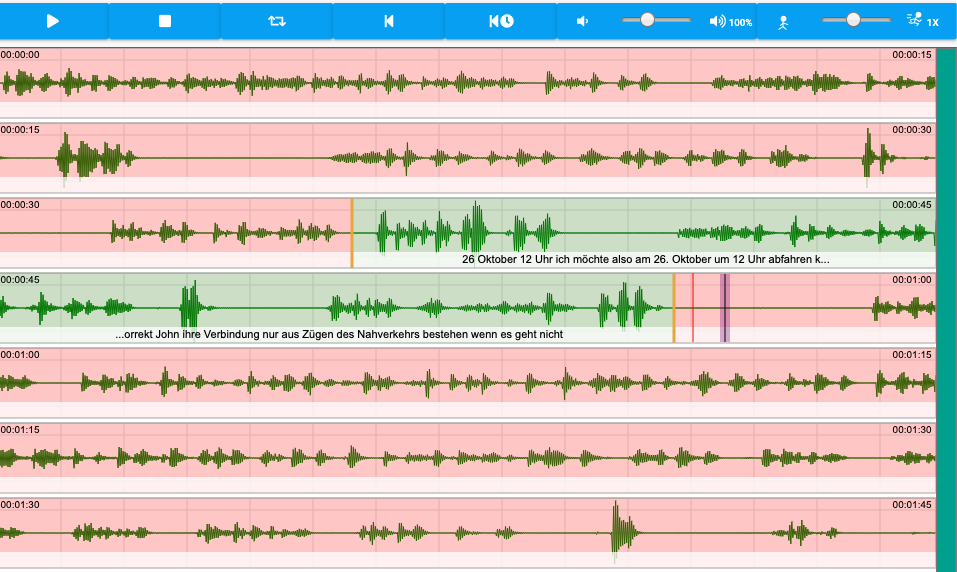Click the running person 1x speed icon
The image size is (957, 572).
[921, 21]
